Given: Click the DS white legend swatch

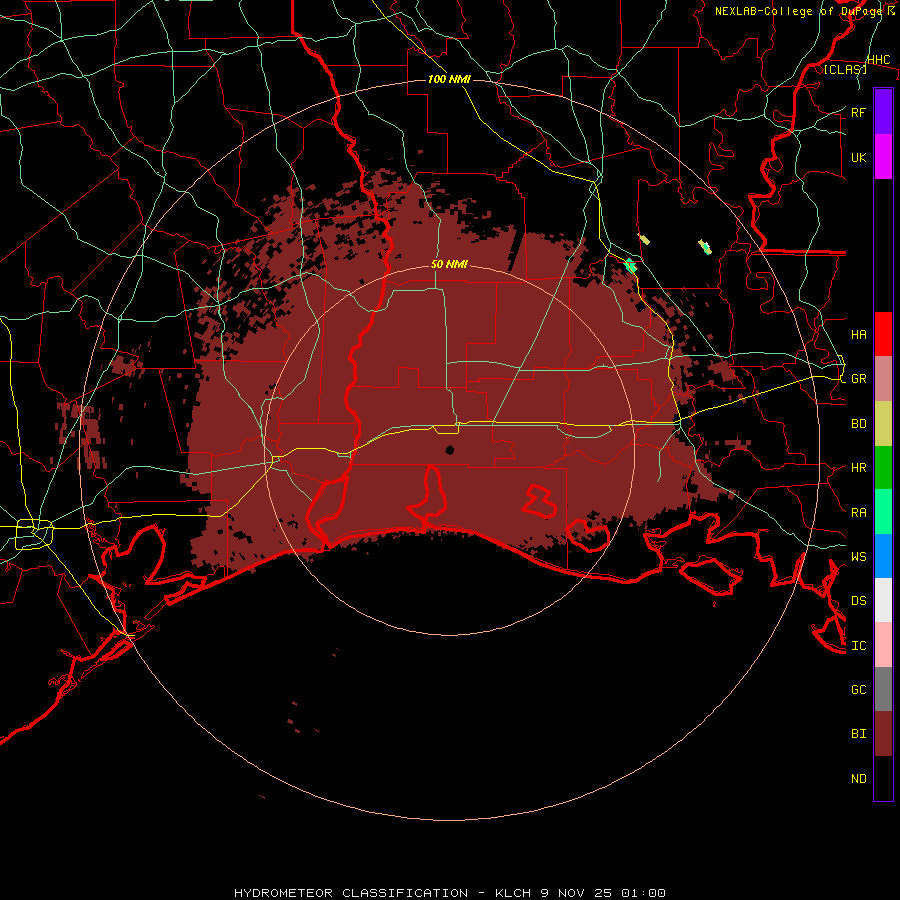Looking at the screenshot, I should (x=883, y=600).
